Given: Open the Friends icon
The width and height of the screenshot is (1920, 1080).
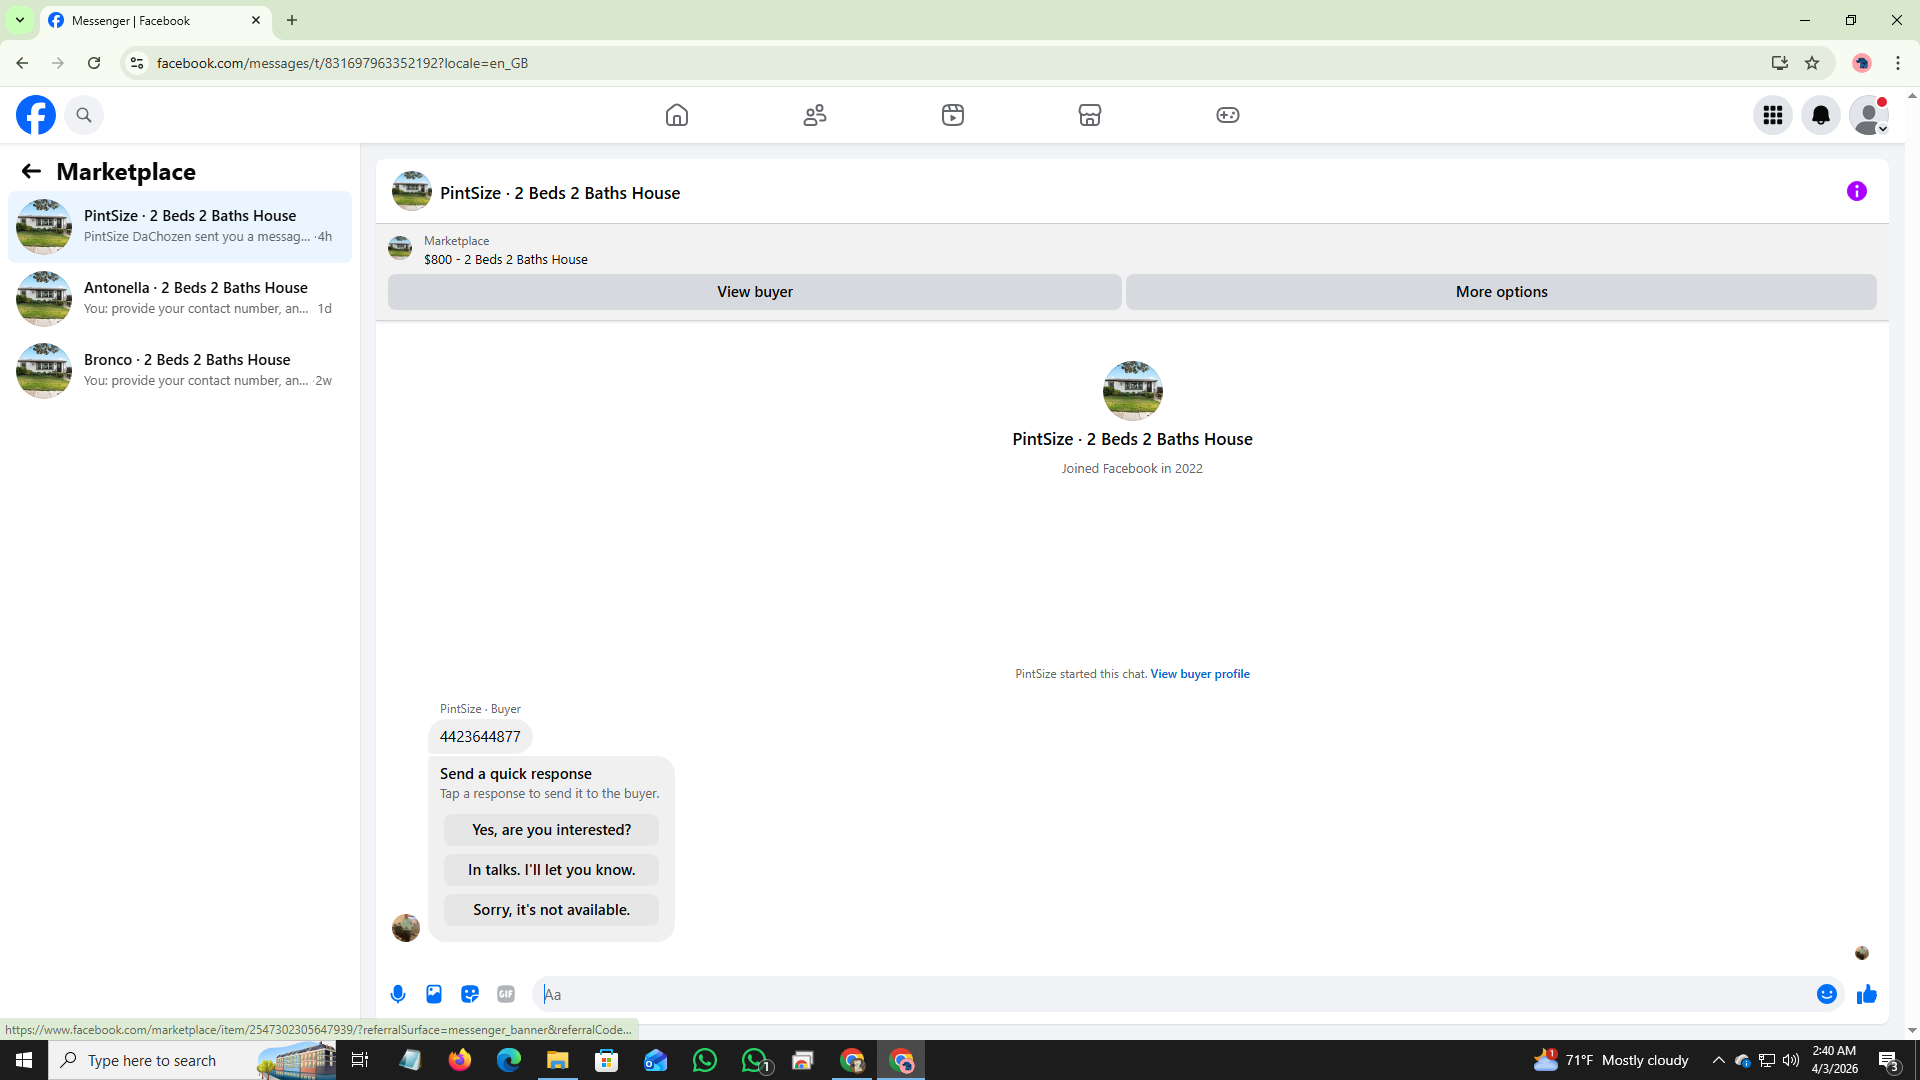Looking at the screenshot, I should (x=815, y=115).
